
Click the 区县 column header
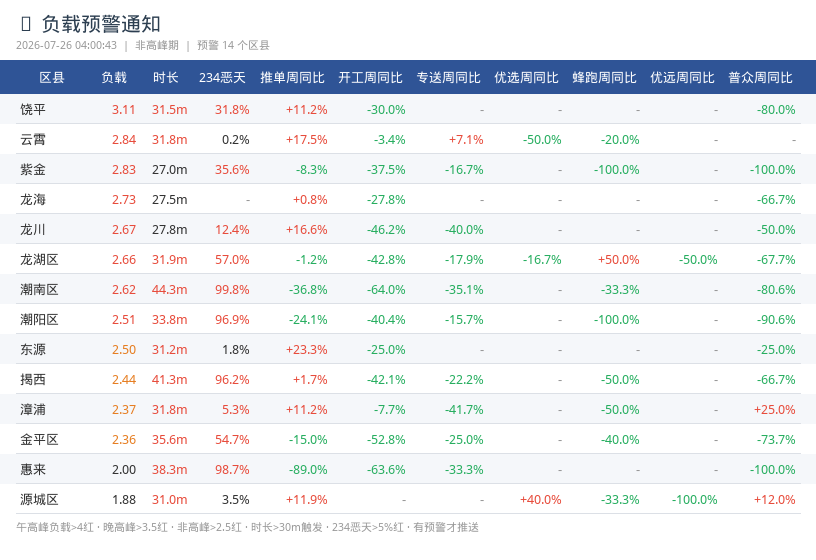[x=52, y=78]
